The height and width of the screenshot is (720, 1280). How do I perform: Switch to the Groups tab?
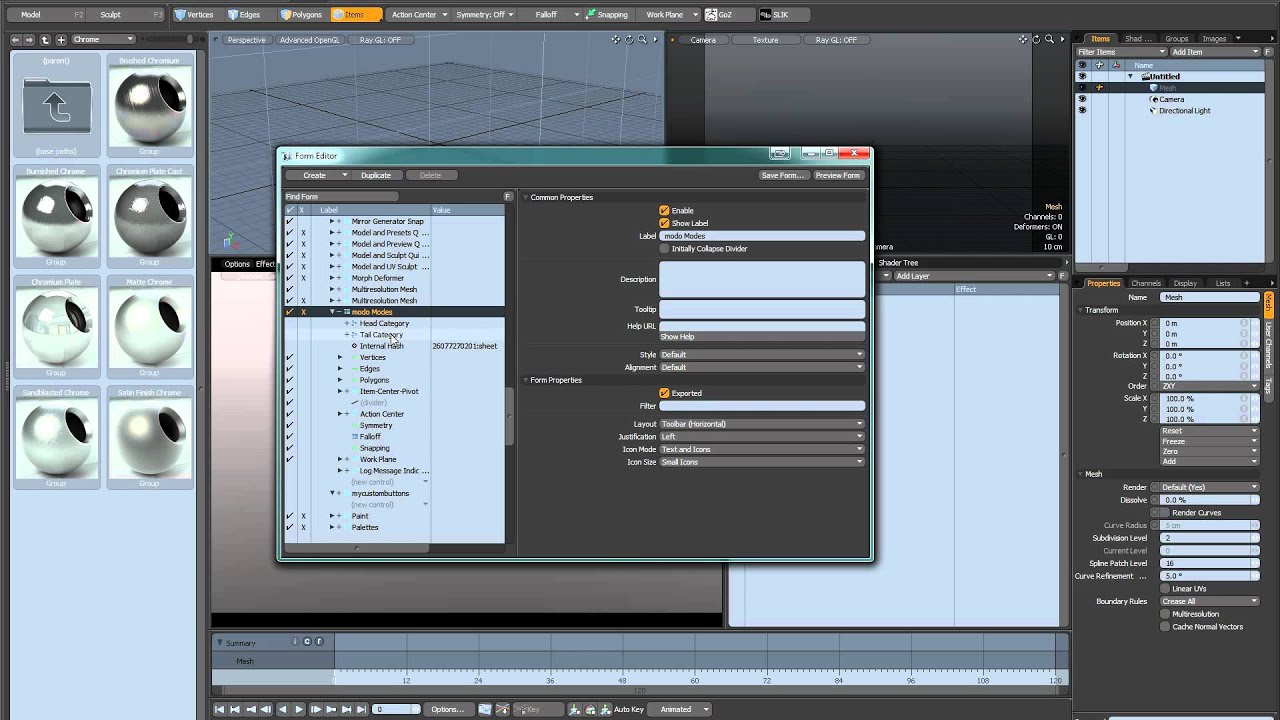tap(1177, 39)
